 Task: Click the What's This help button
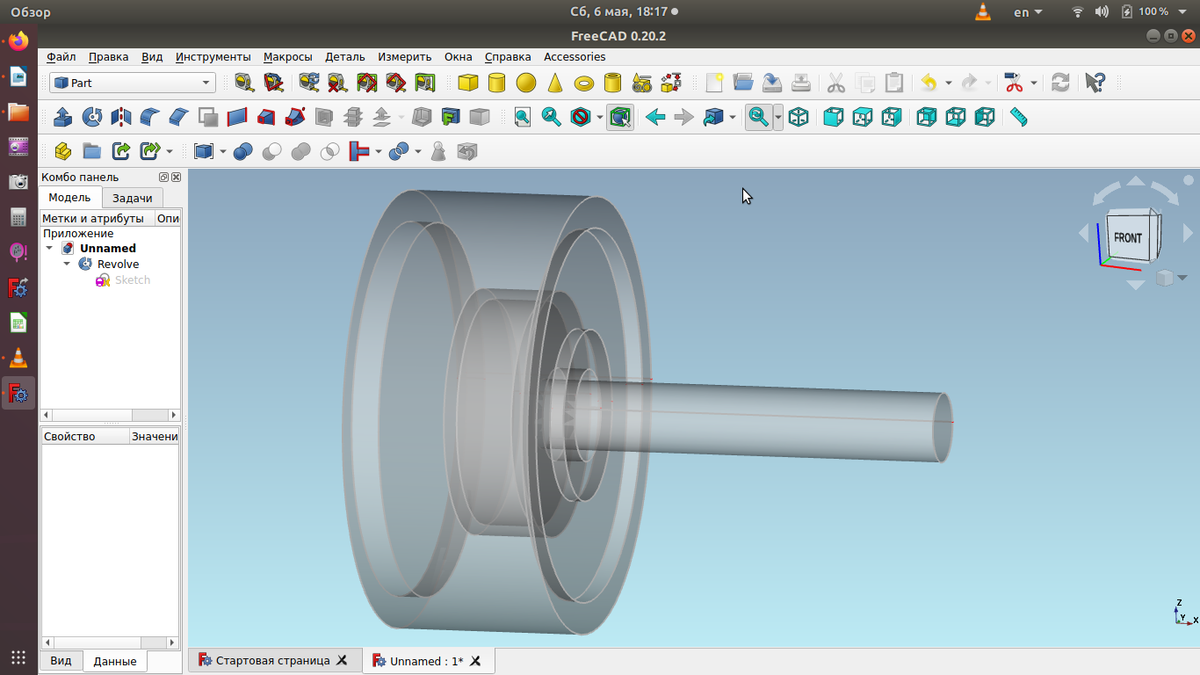[1095, 83]
